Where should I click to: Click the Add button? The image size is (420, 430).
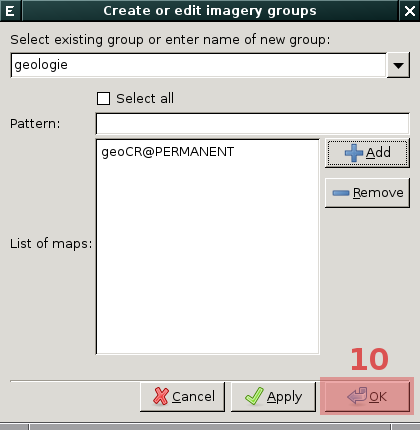367,153
